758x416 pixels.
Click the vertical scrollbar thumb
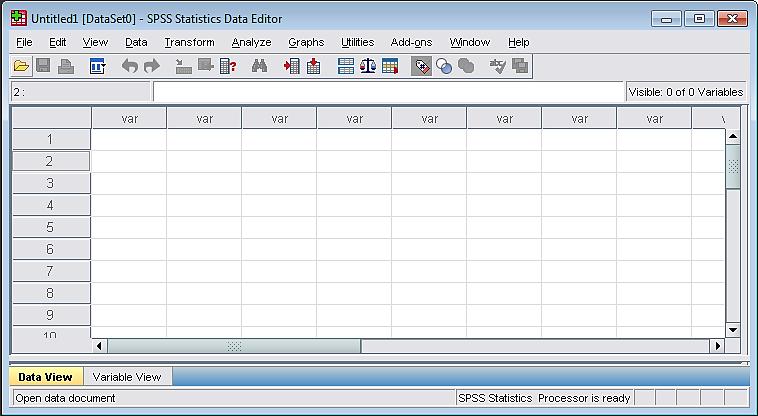coord(733,167)
